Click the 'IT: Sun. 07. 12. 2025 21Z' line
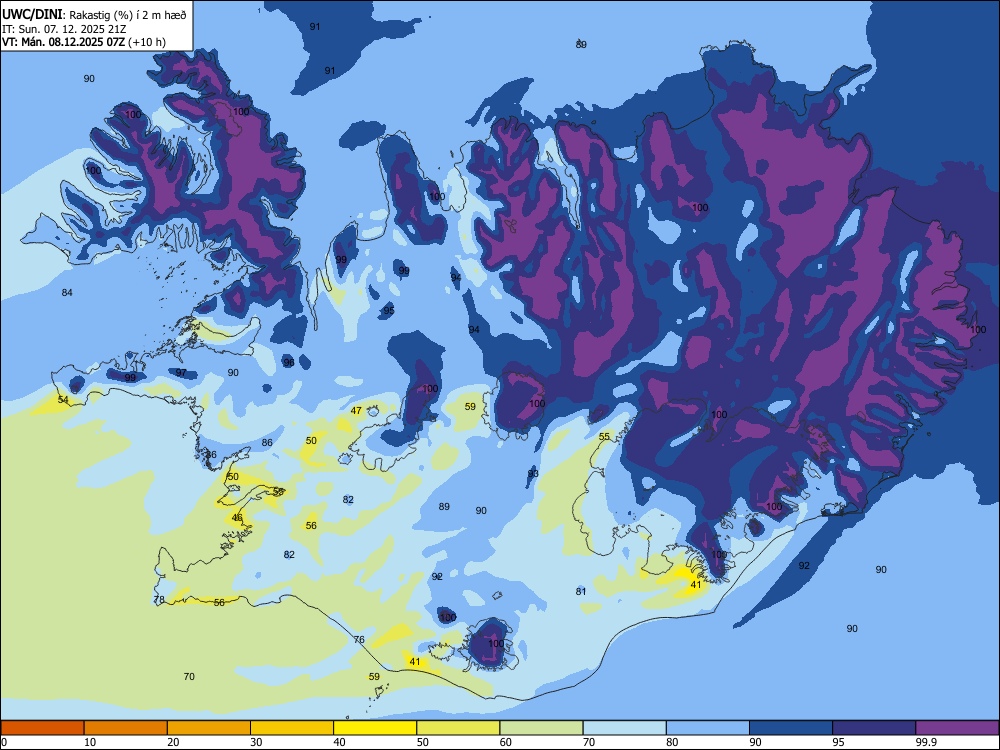Image resolution: width=1000 pixels, height=750 pixels. pos(64,29)
